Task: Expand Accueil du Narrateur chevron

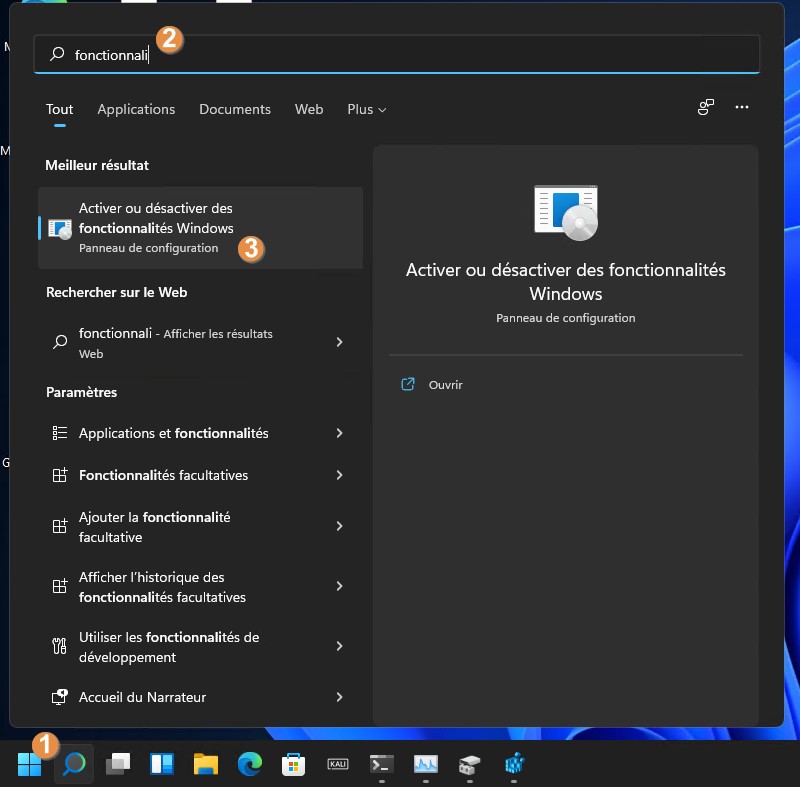Action: (x=340, y=697)
